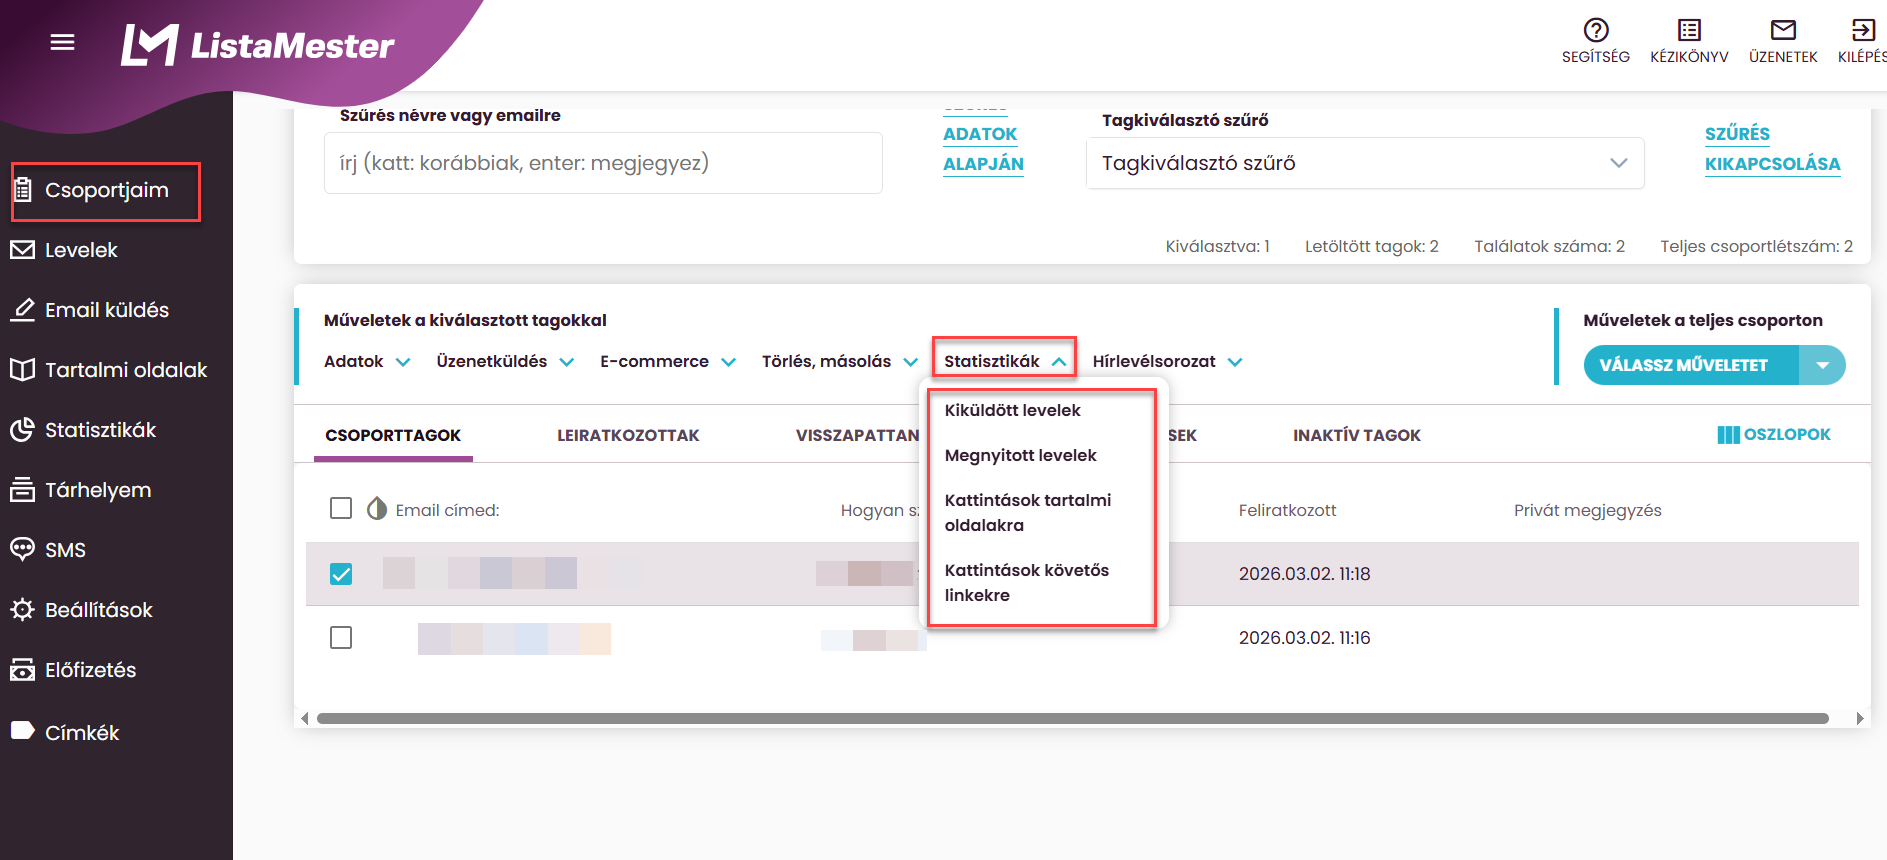
Task: Click the Statisztikák pie chart sidebar icon
Action: pos(22,430)
